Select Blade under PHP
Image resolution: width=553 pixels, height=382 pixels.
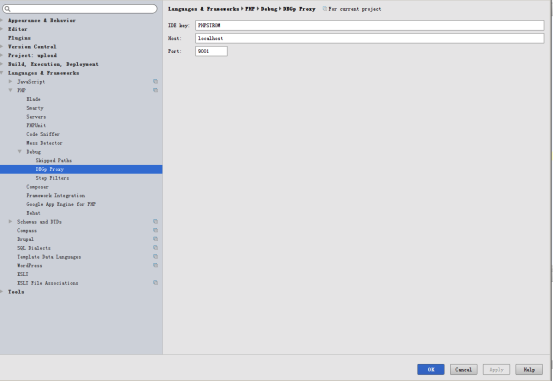pyautogui.click(x=33, y=99)
